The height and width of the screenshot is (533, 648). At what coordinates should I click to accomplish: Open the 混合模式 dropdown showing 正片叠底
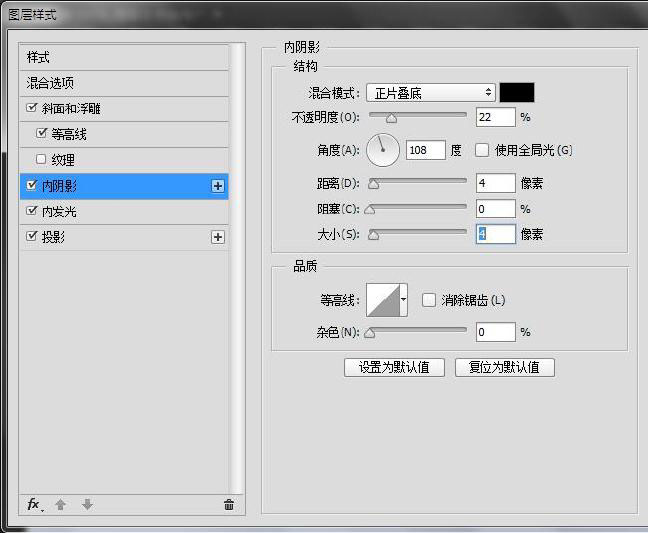pos(431,93)
